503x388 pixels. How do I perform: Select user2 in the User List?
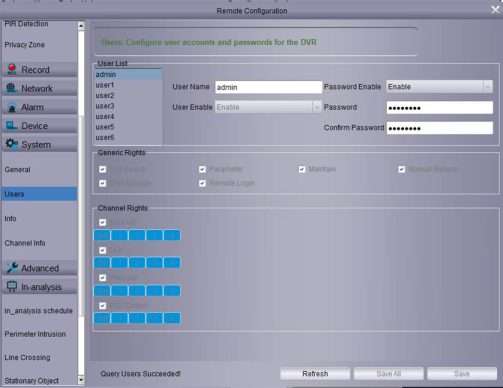pos(128,95)
